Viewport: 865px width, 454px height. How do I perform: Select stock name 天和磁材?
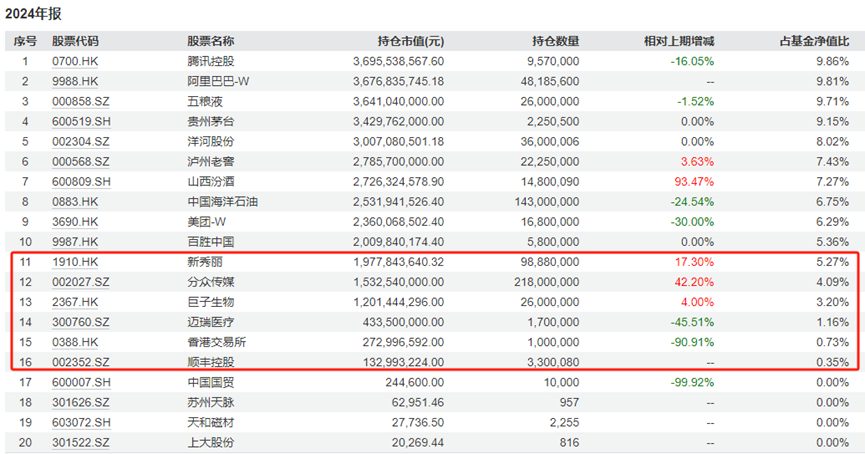pyautogui.click(x=211, y=423)
